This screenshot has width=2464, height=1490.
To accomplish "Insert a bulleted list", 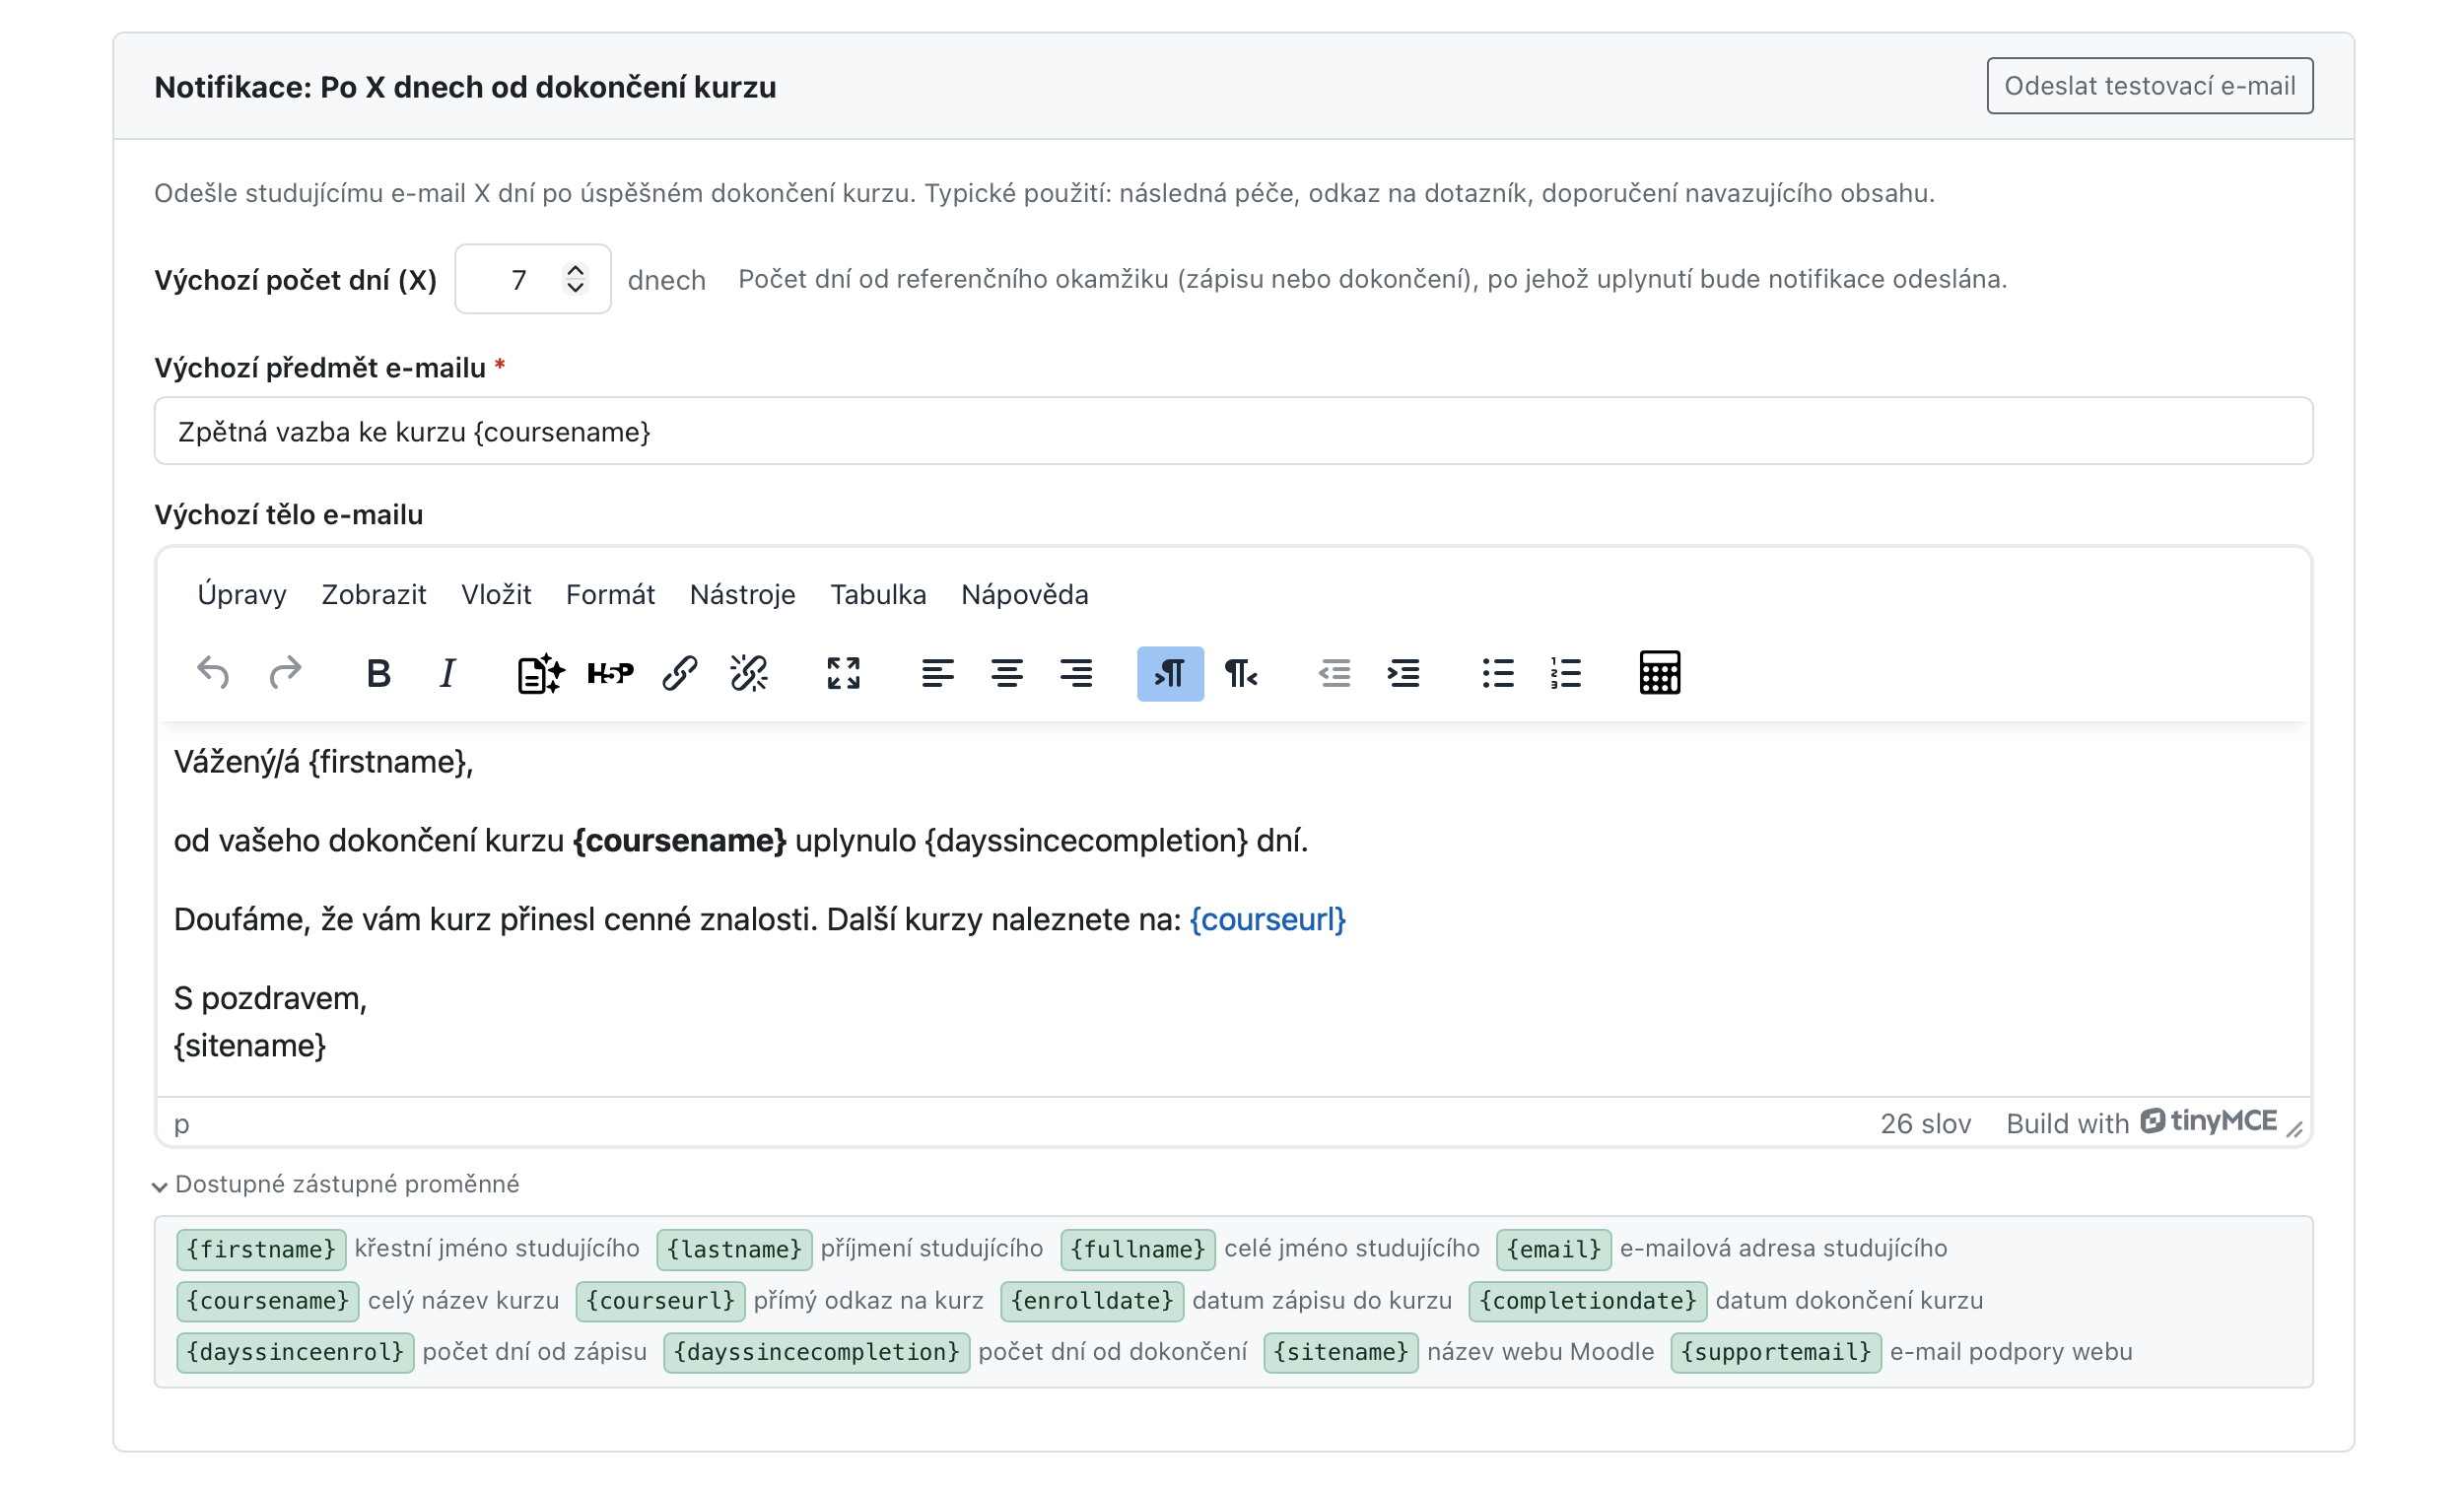I will point(1498,674).
